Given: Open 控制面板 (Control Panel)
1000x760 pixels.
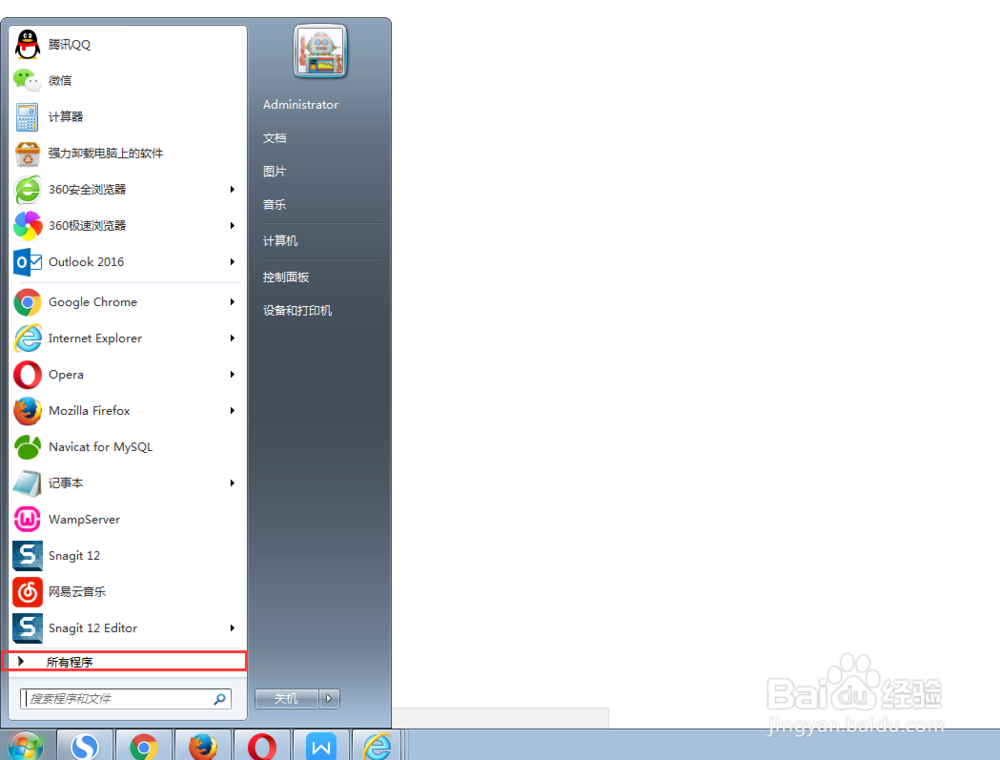Looking at the screenshot, I should click(x=286, y=277).
